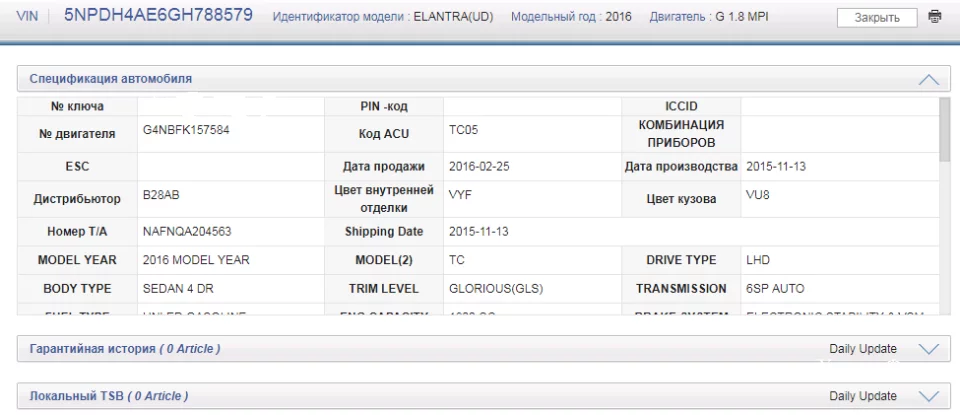This screenshot has height=415, width=960.
Task: Click the Код ACU label
Action: click(384, 134)
